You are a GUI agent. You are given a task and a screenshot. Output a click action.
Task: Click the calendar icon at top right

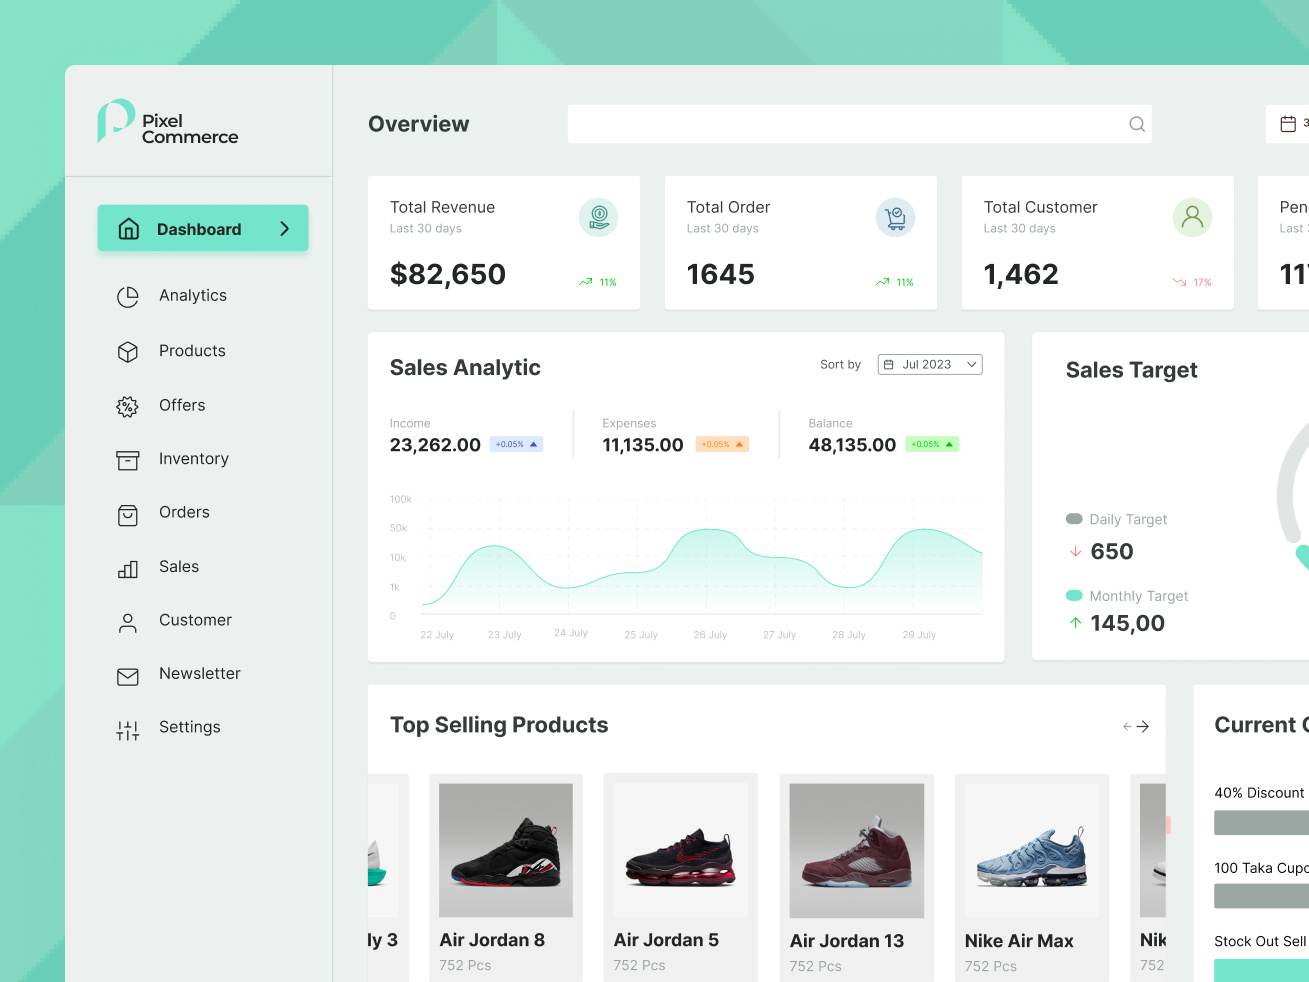1288,124
